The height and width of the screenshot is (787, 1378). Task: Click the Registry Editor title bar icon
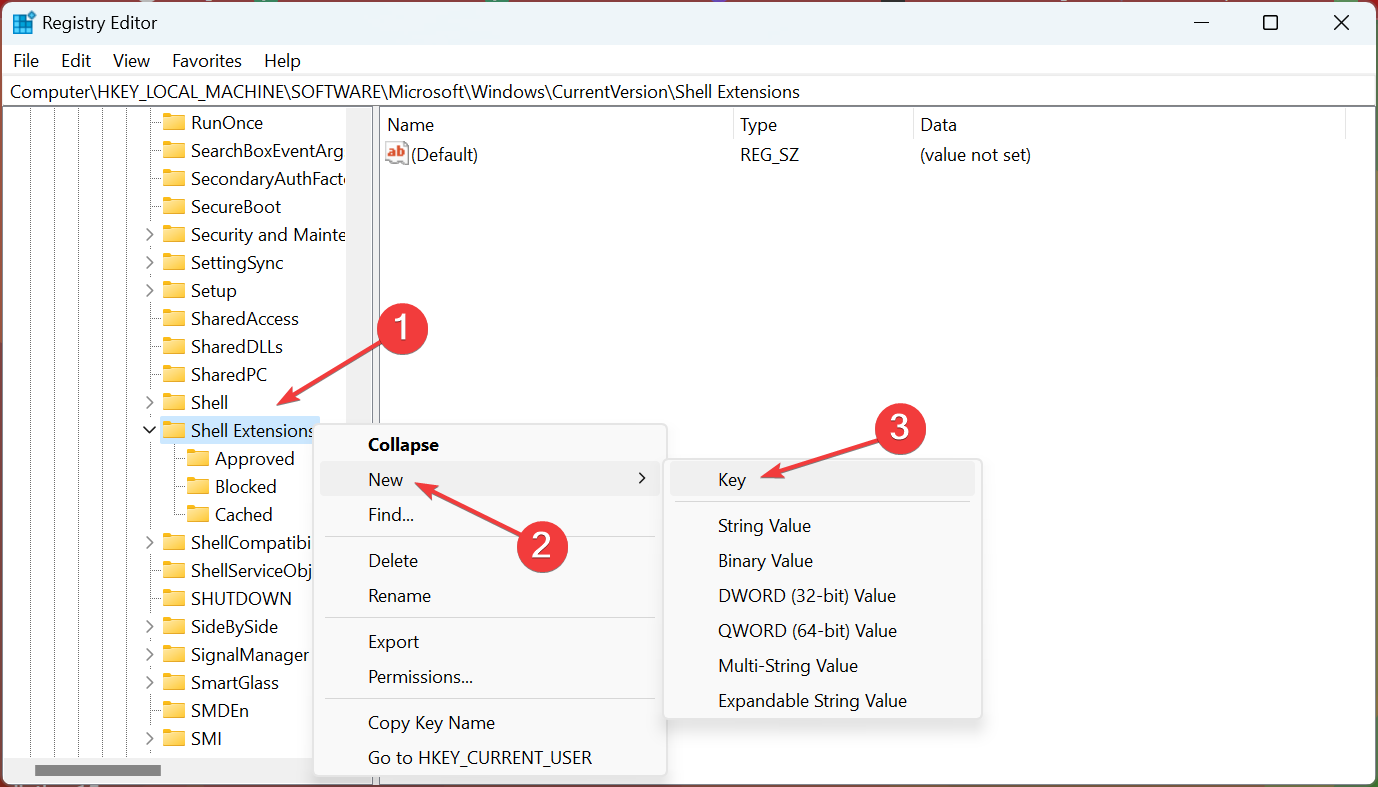(x=24, y=22)
